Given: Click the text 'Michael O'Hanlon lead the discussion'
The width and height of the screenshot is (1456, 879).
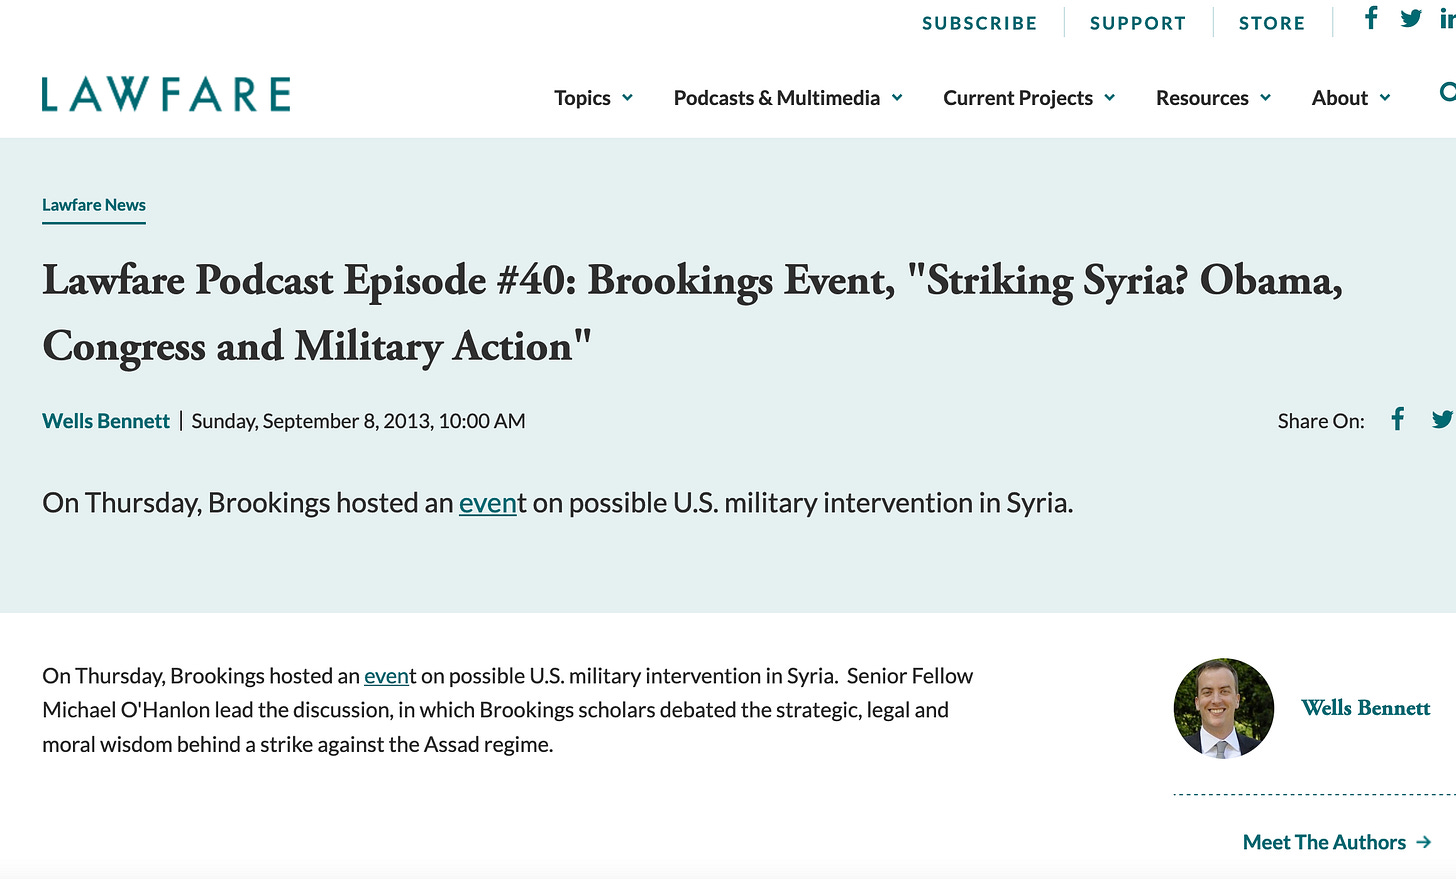Looking at the screenshot, I should click(x=216, y=710).
